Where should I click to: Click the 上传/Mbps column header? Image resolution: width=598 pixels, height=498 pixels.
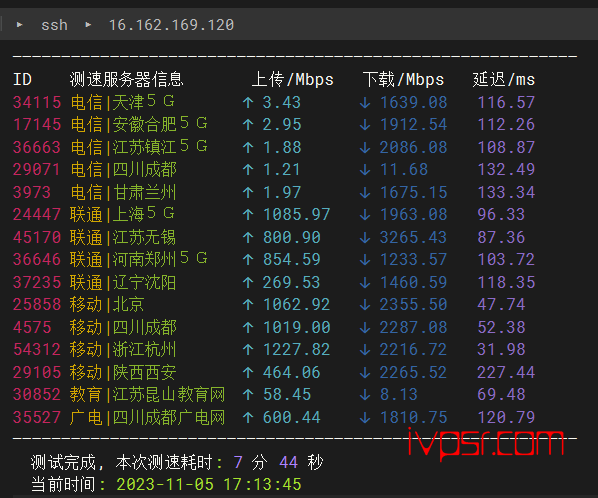pyautogui.click(x=293, y=80)
